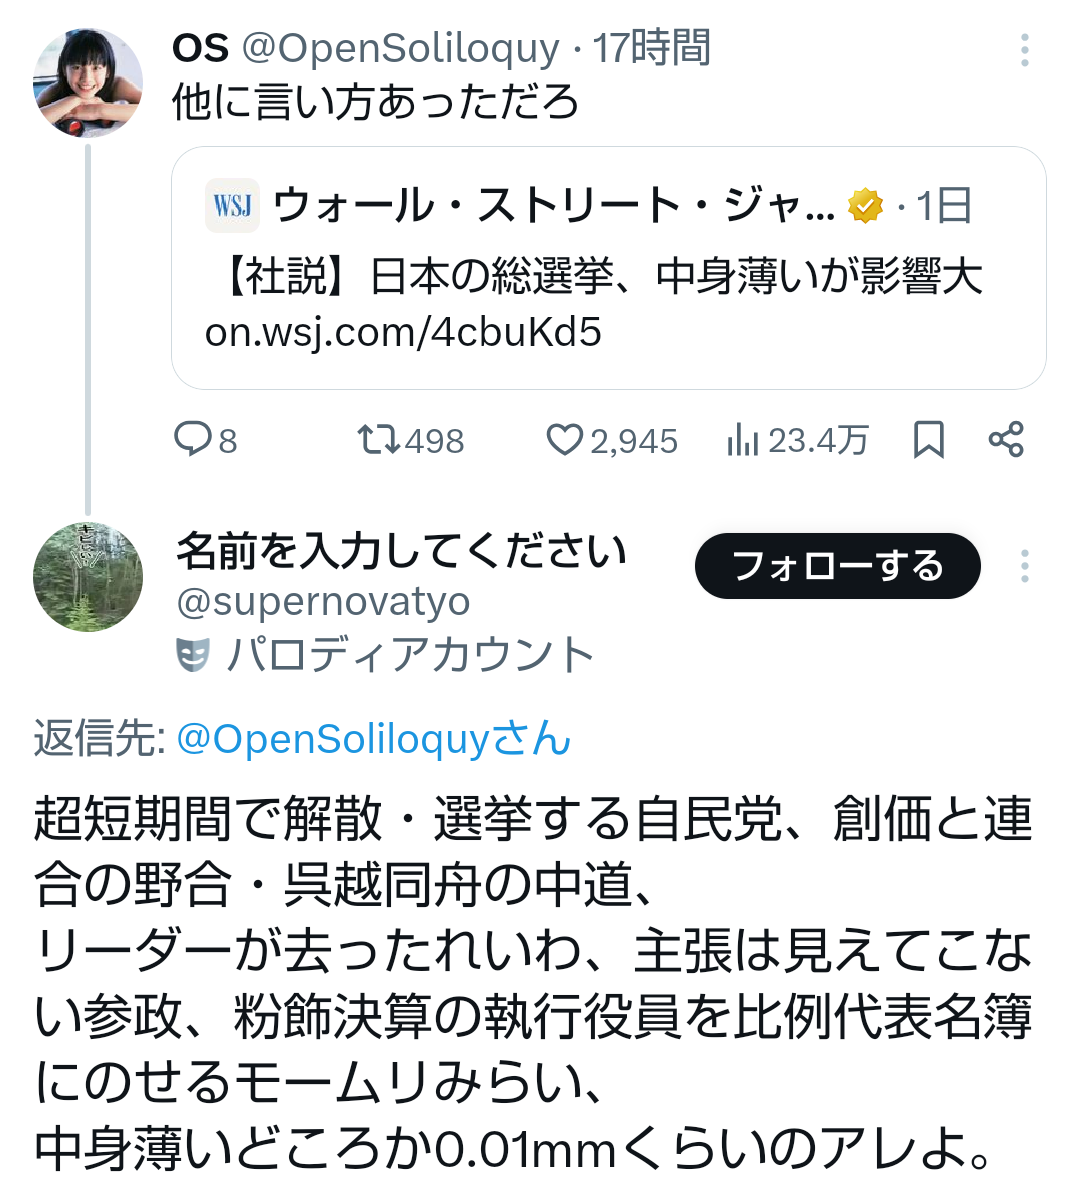The height and width of the screenshot is (1191, 1080).
Task: Tap the repost arrows icon
Action: pyautogui.click(x=379, y=439)
